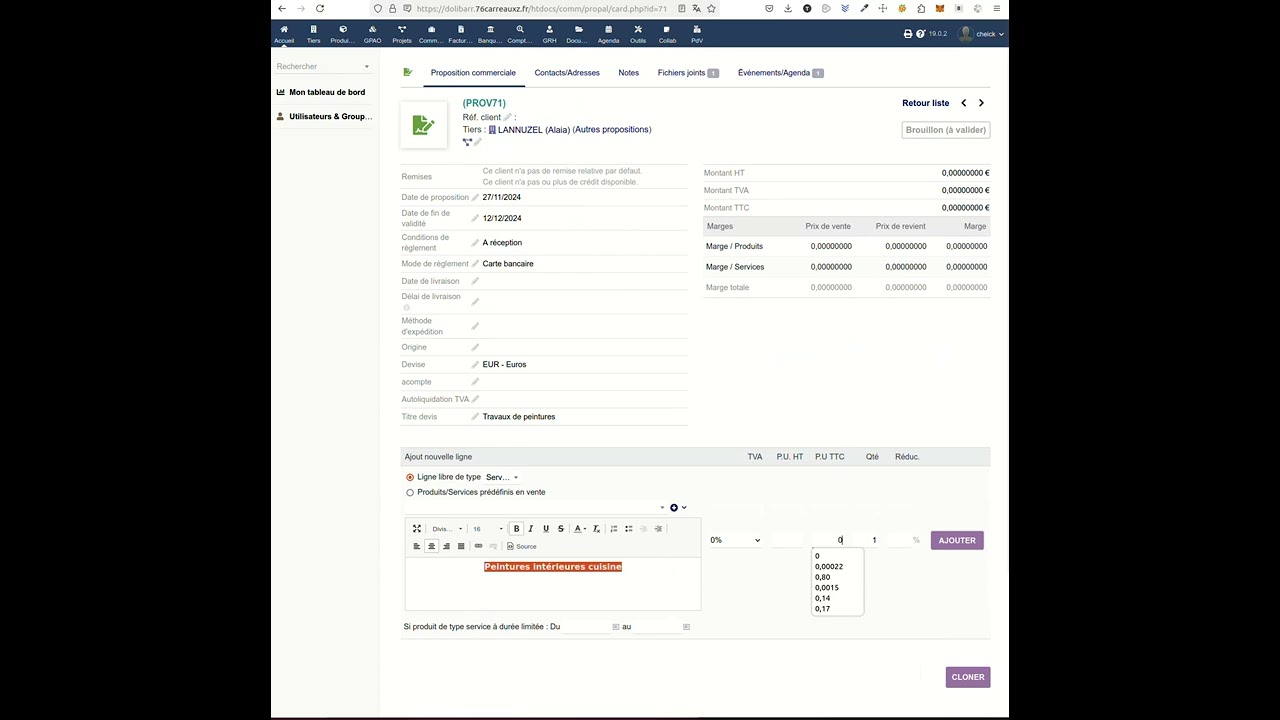
Task: Open GPAO module in top menu
Action: (x=372, y=34)
